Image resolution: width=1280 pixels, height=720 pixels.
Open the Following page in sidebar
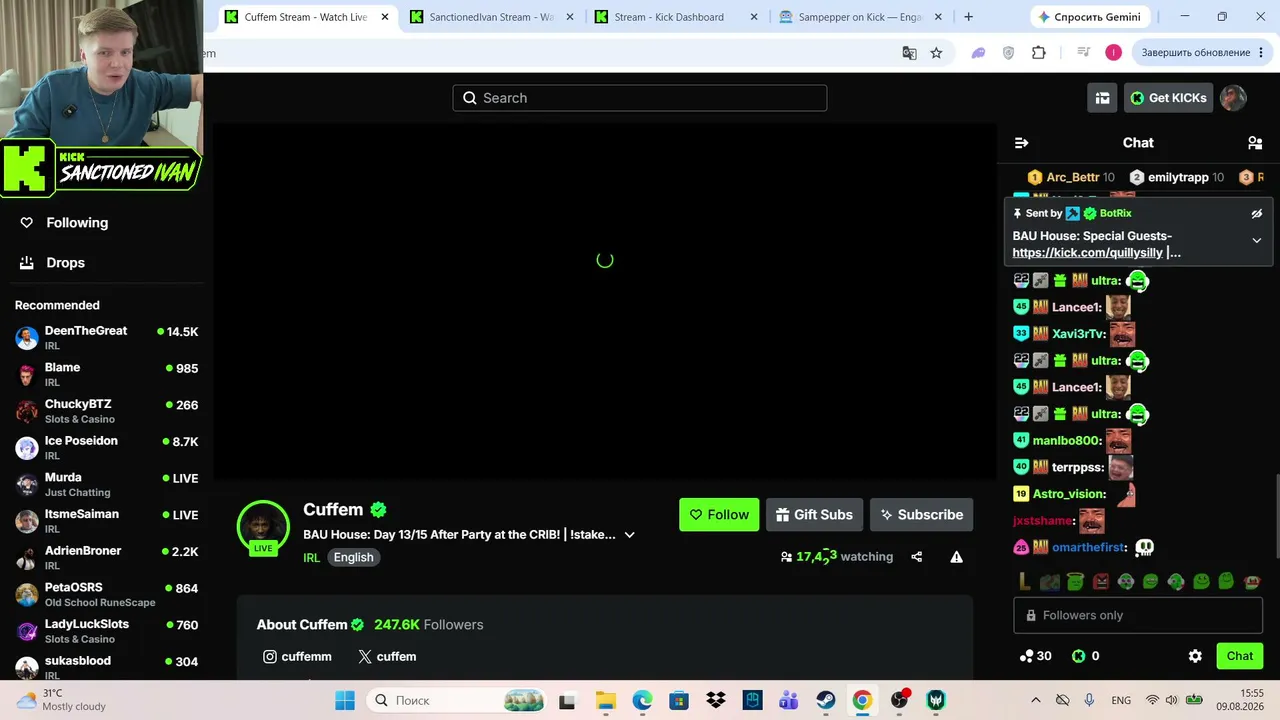click(65, 223)
